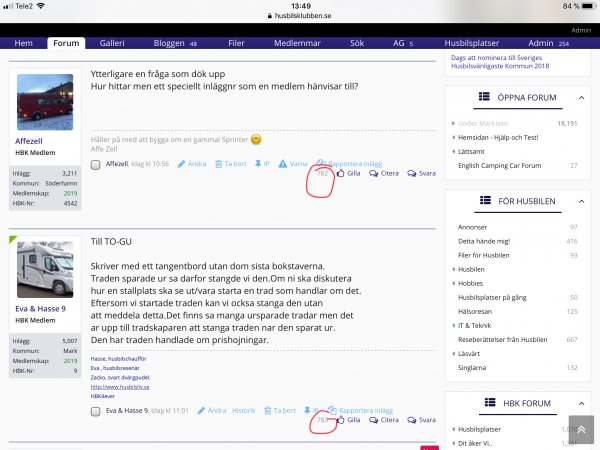
Task: Open the Galleri tab in navigation bar
Action: (112, 44)
